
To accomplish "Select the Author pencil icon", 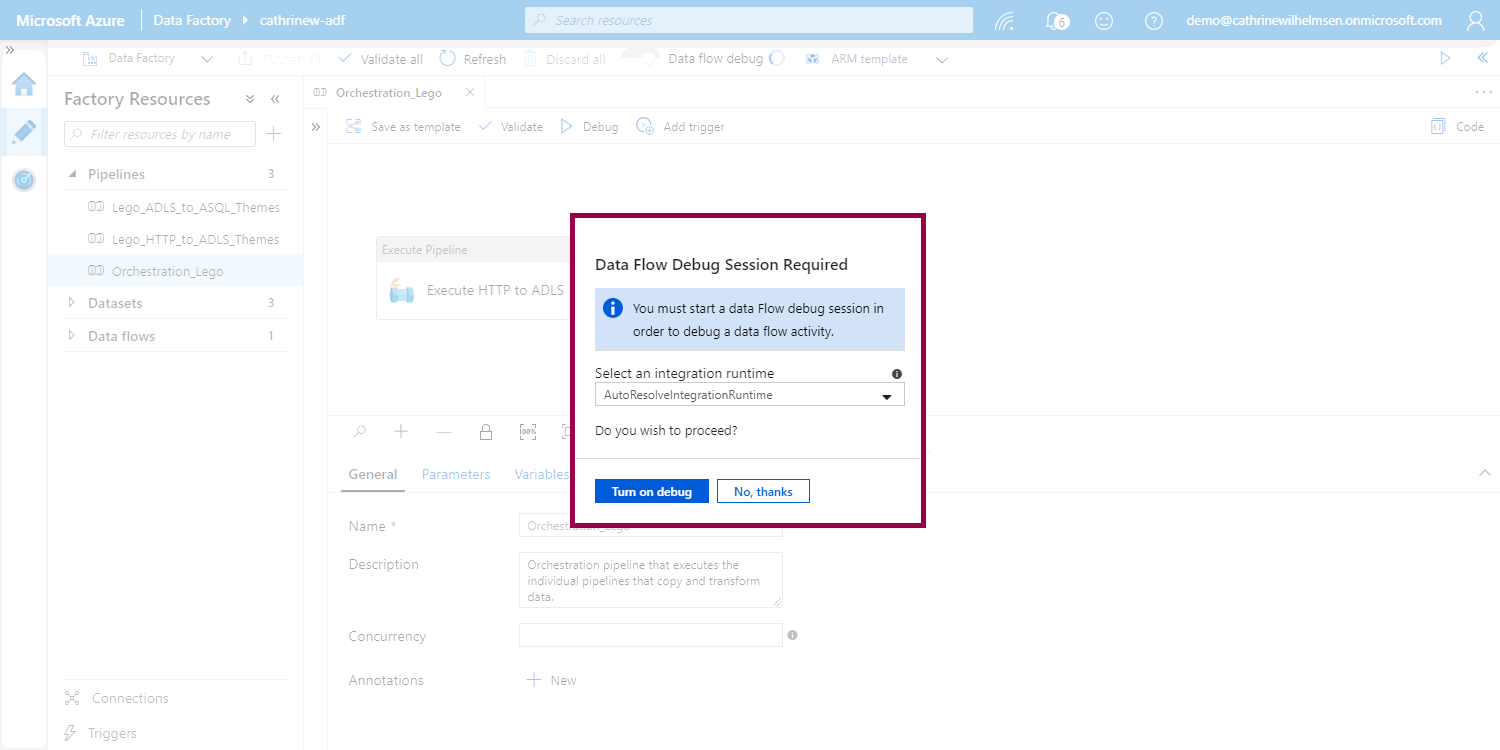I will tap(24, 132).
